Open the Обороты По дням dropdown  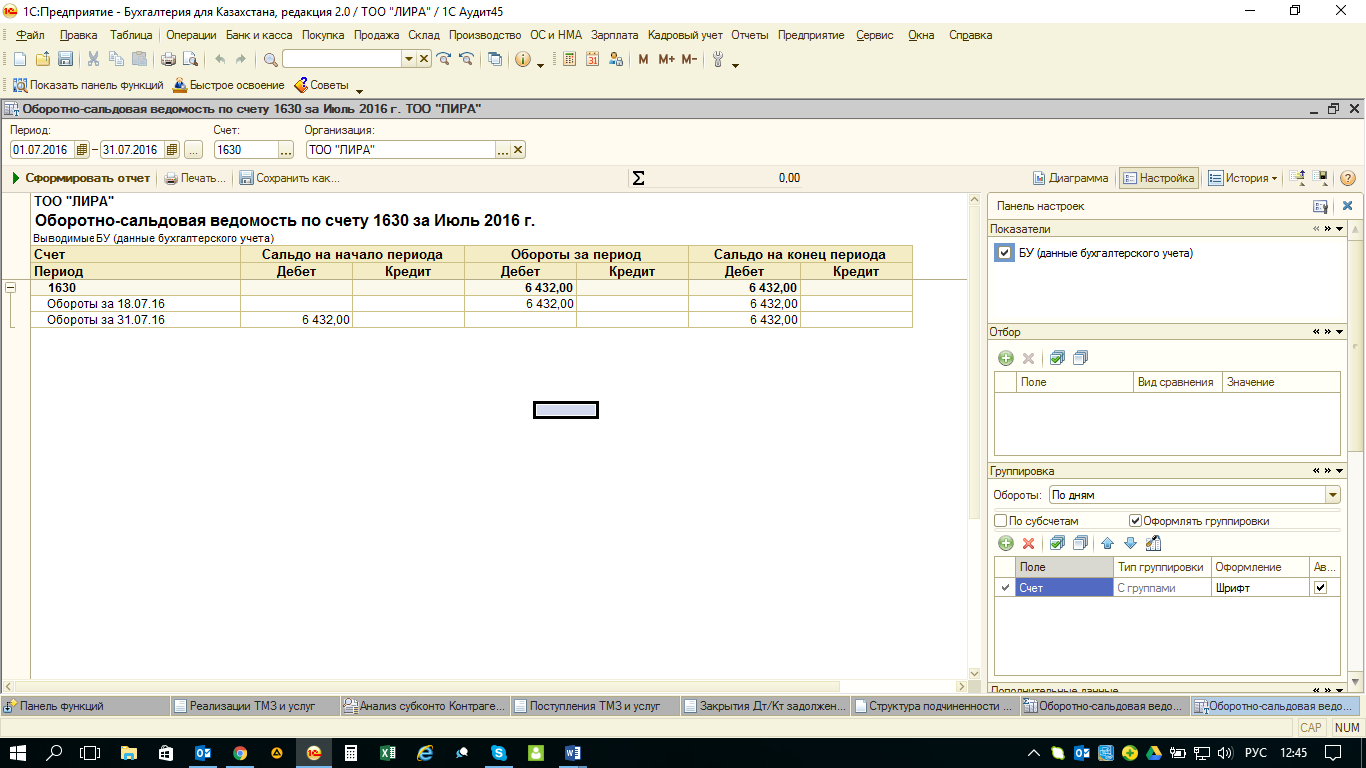click(x=1332, y=495)
